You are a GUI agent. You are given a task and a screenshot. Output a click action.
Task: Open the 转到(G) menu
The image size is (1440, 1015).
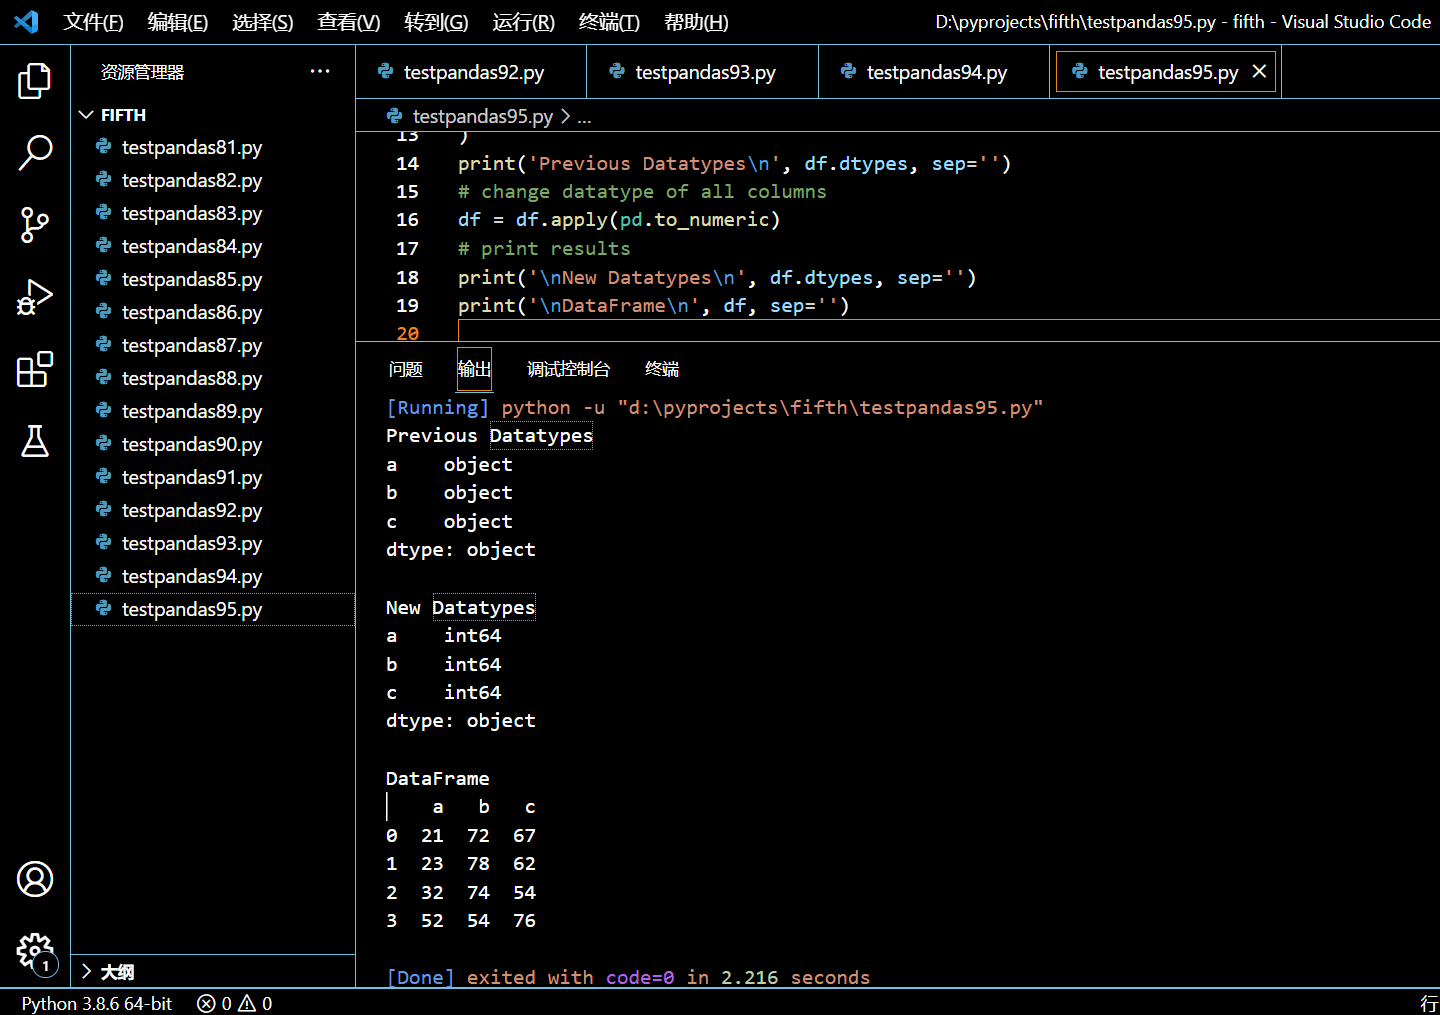pyautogui.click(x=436, y=22)
